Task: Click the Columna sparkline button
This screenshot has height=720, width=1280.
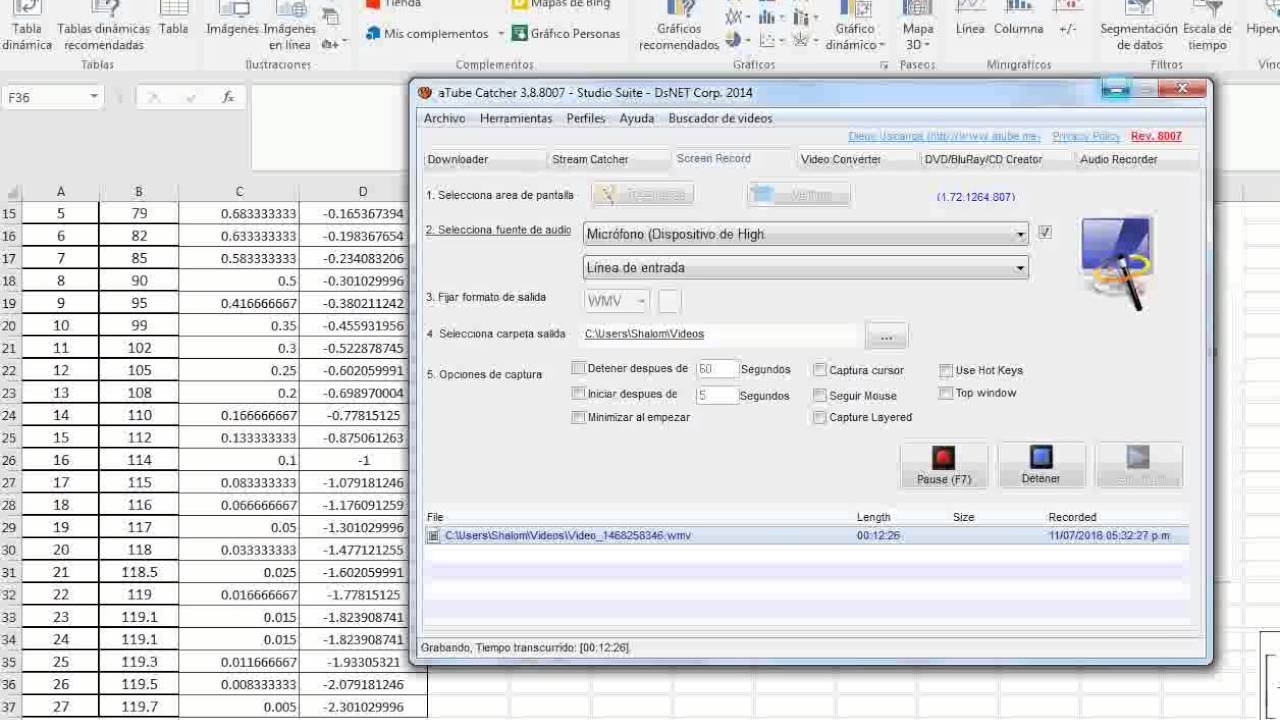Action: click(x=1018, y=20)
